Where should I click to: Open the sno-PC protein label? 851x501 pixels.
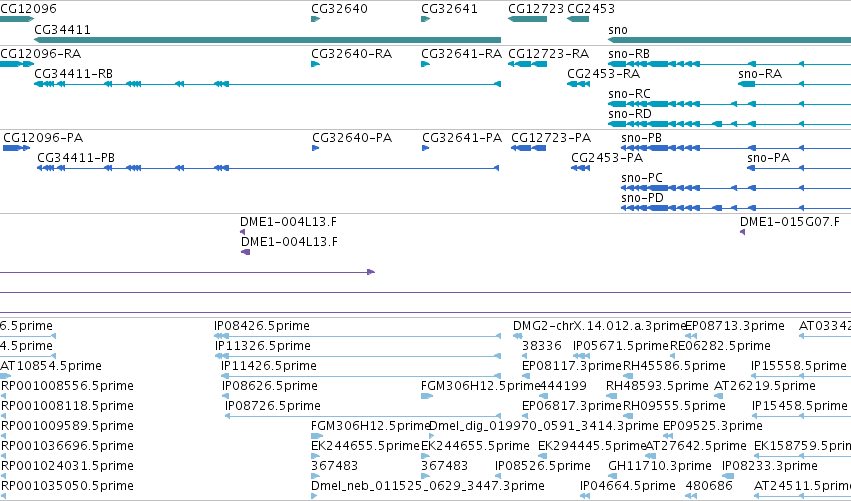[642, 178]
